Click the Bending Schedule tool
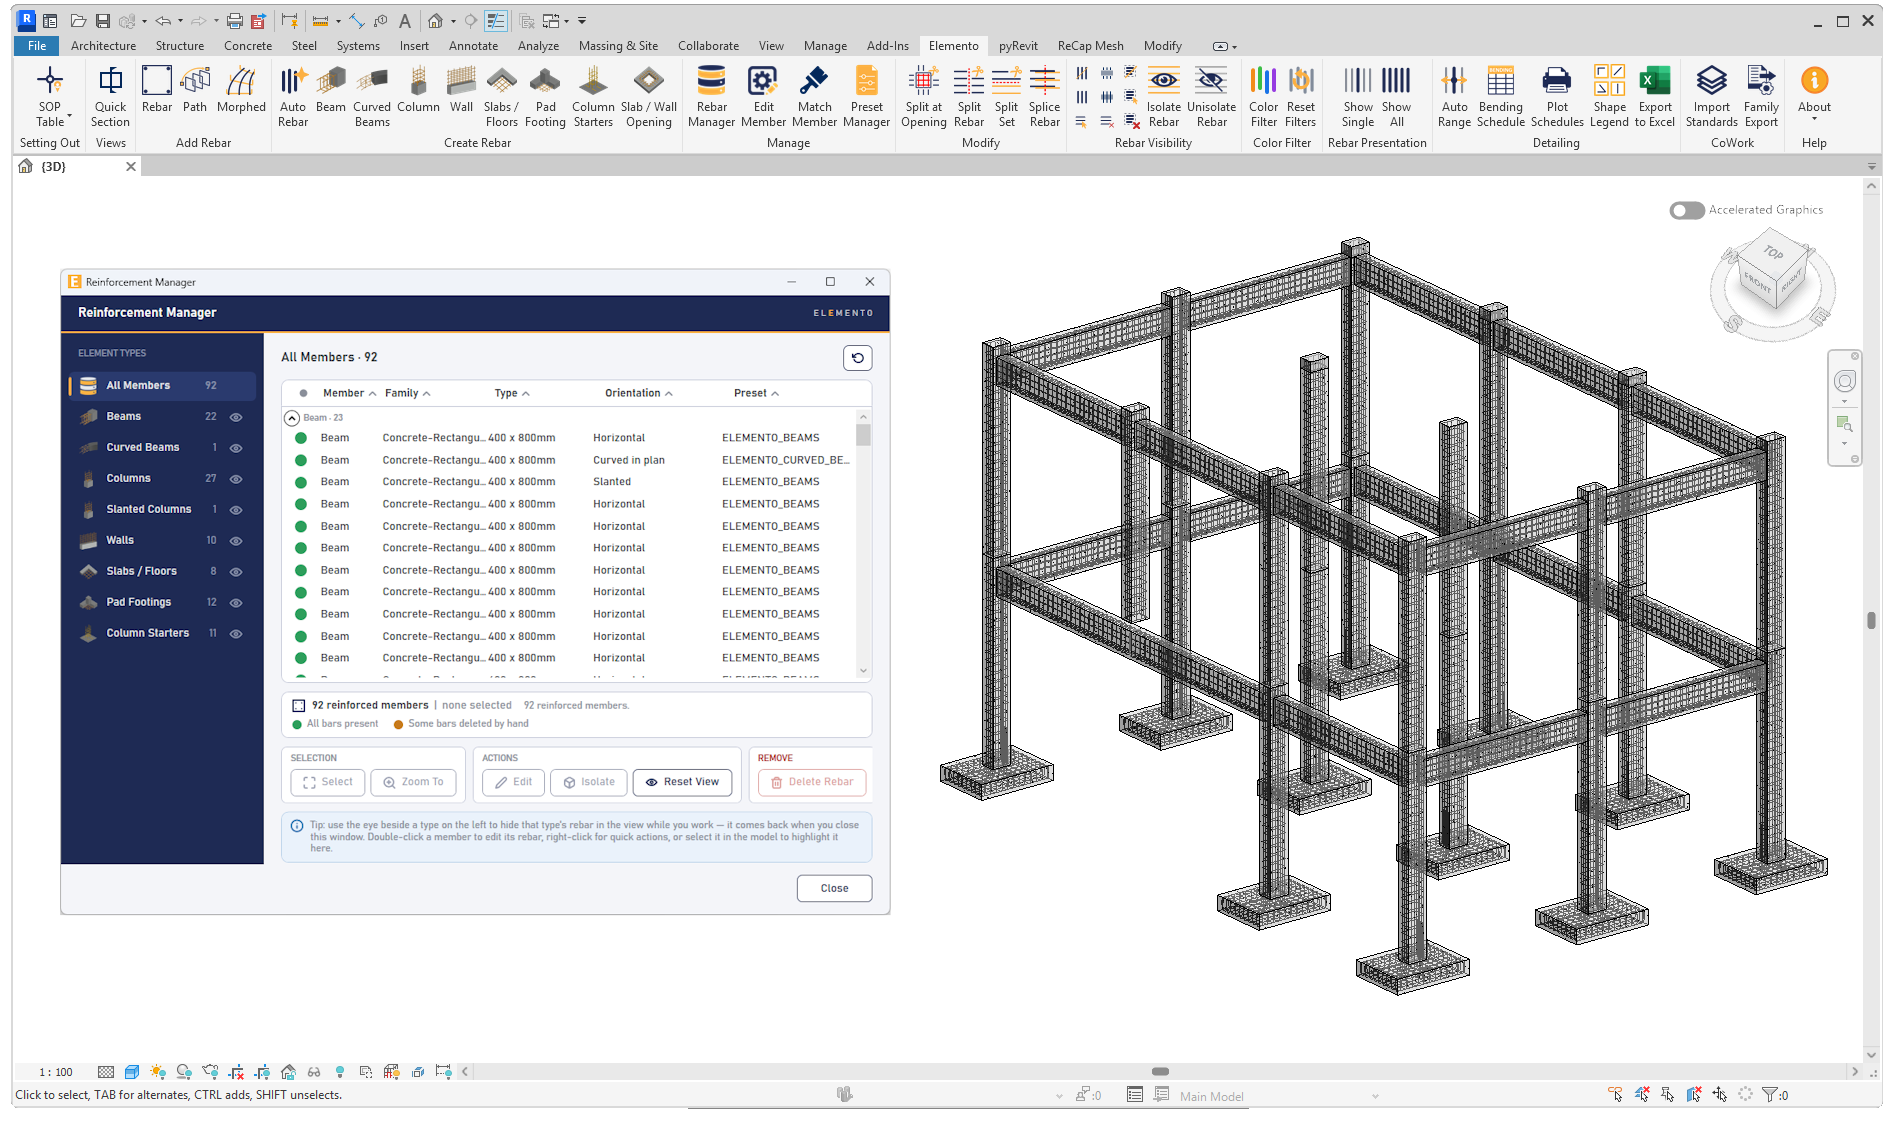 (x=1500, y=96)
